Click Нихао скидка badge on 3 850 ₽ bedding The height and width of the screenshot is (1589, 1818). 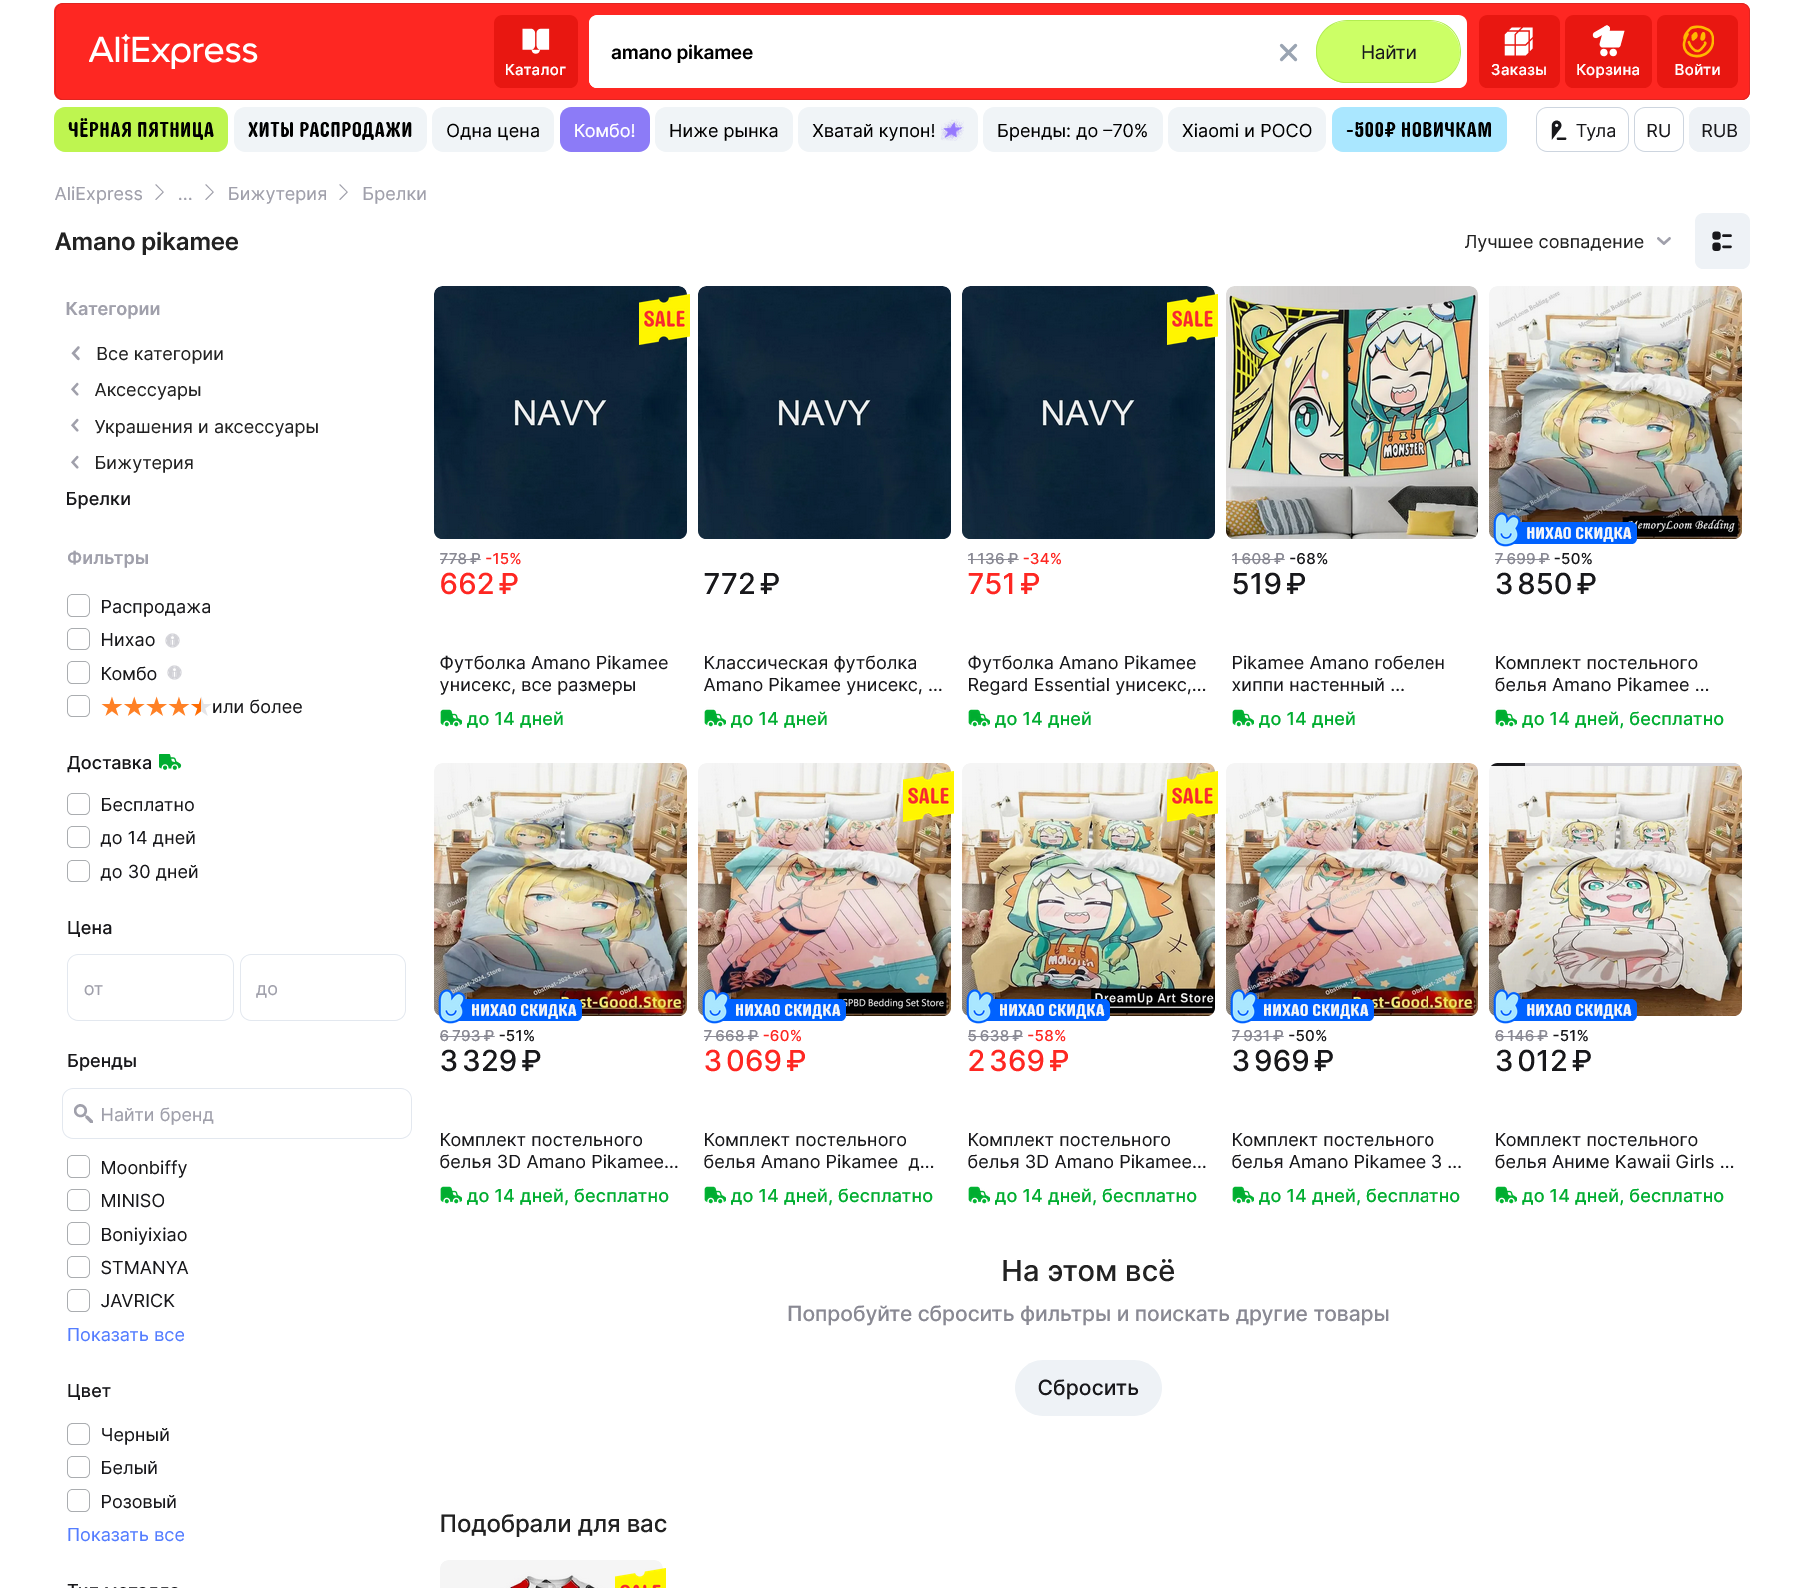click(x=1565, y=531)
